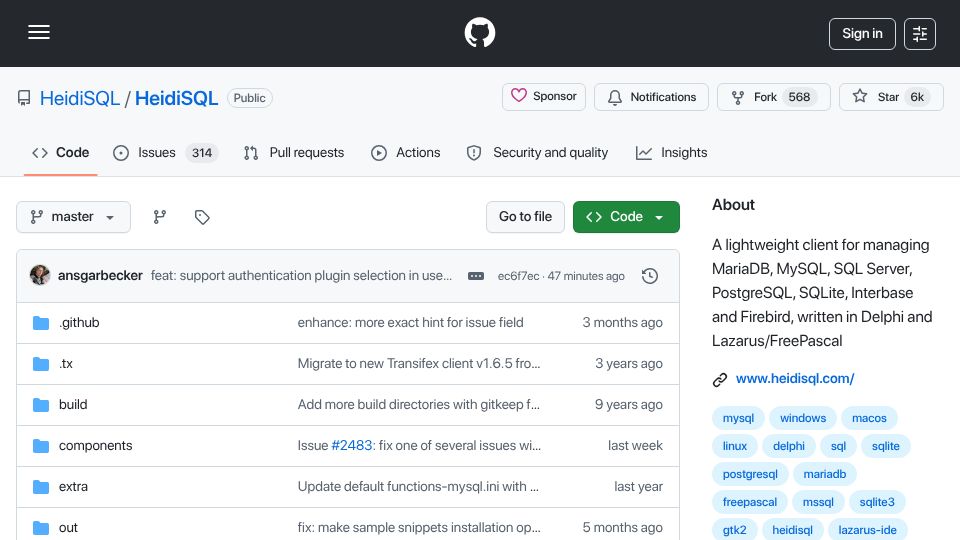Select the postgresql topic tag
The height and width of the screenshot is (540, 960).
(750, 474)
